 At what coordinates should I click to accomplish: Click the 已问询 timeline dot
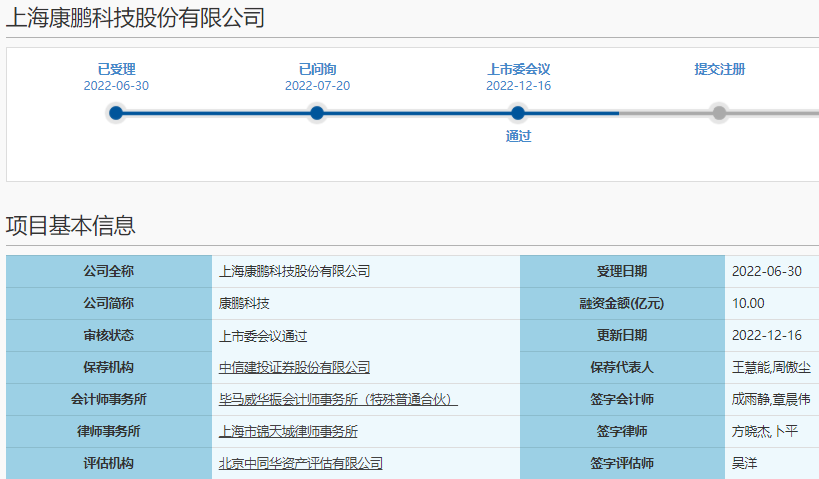(x=317, y=113)
